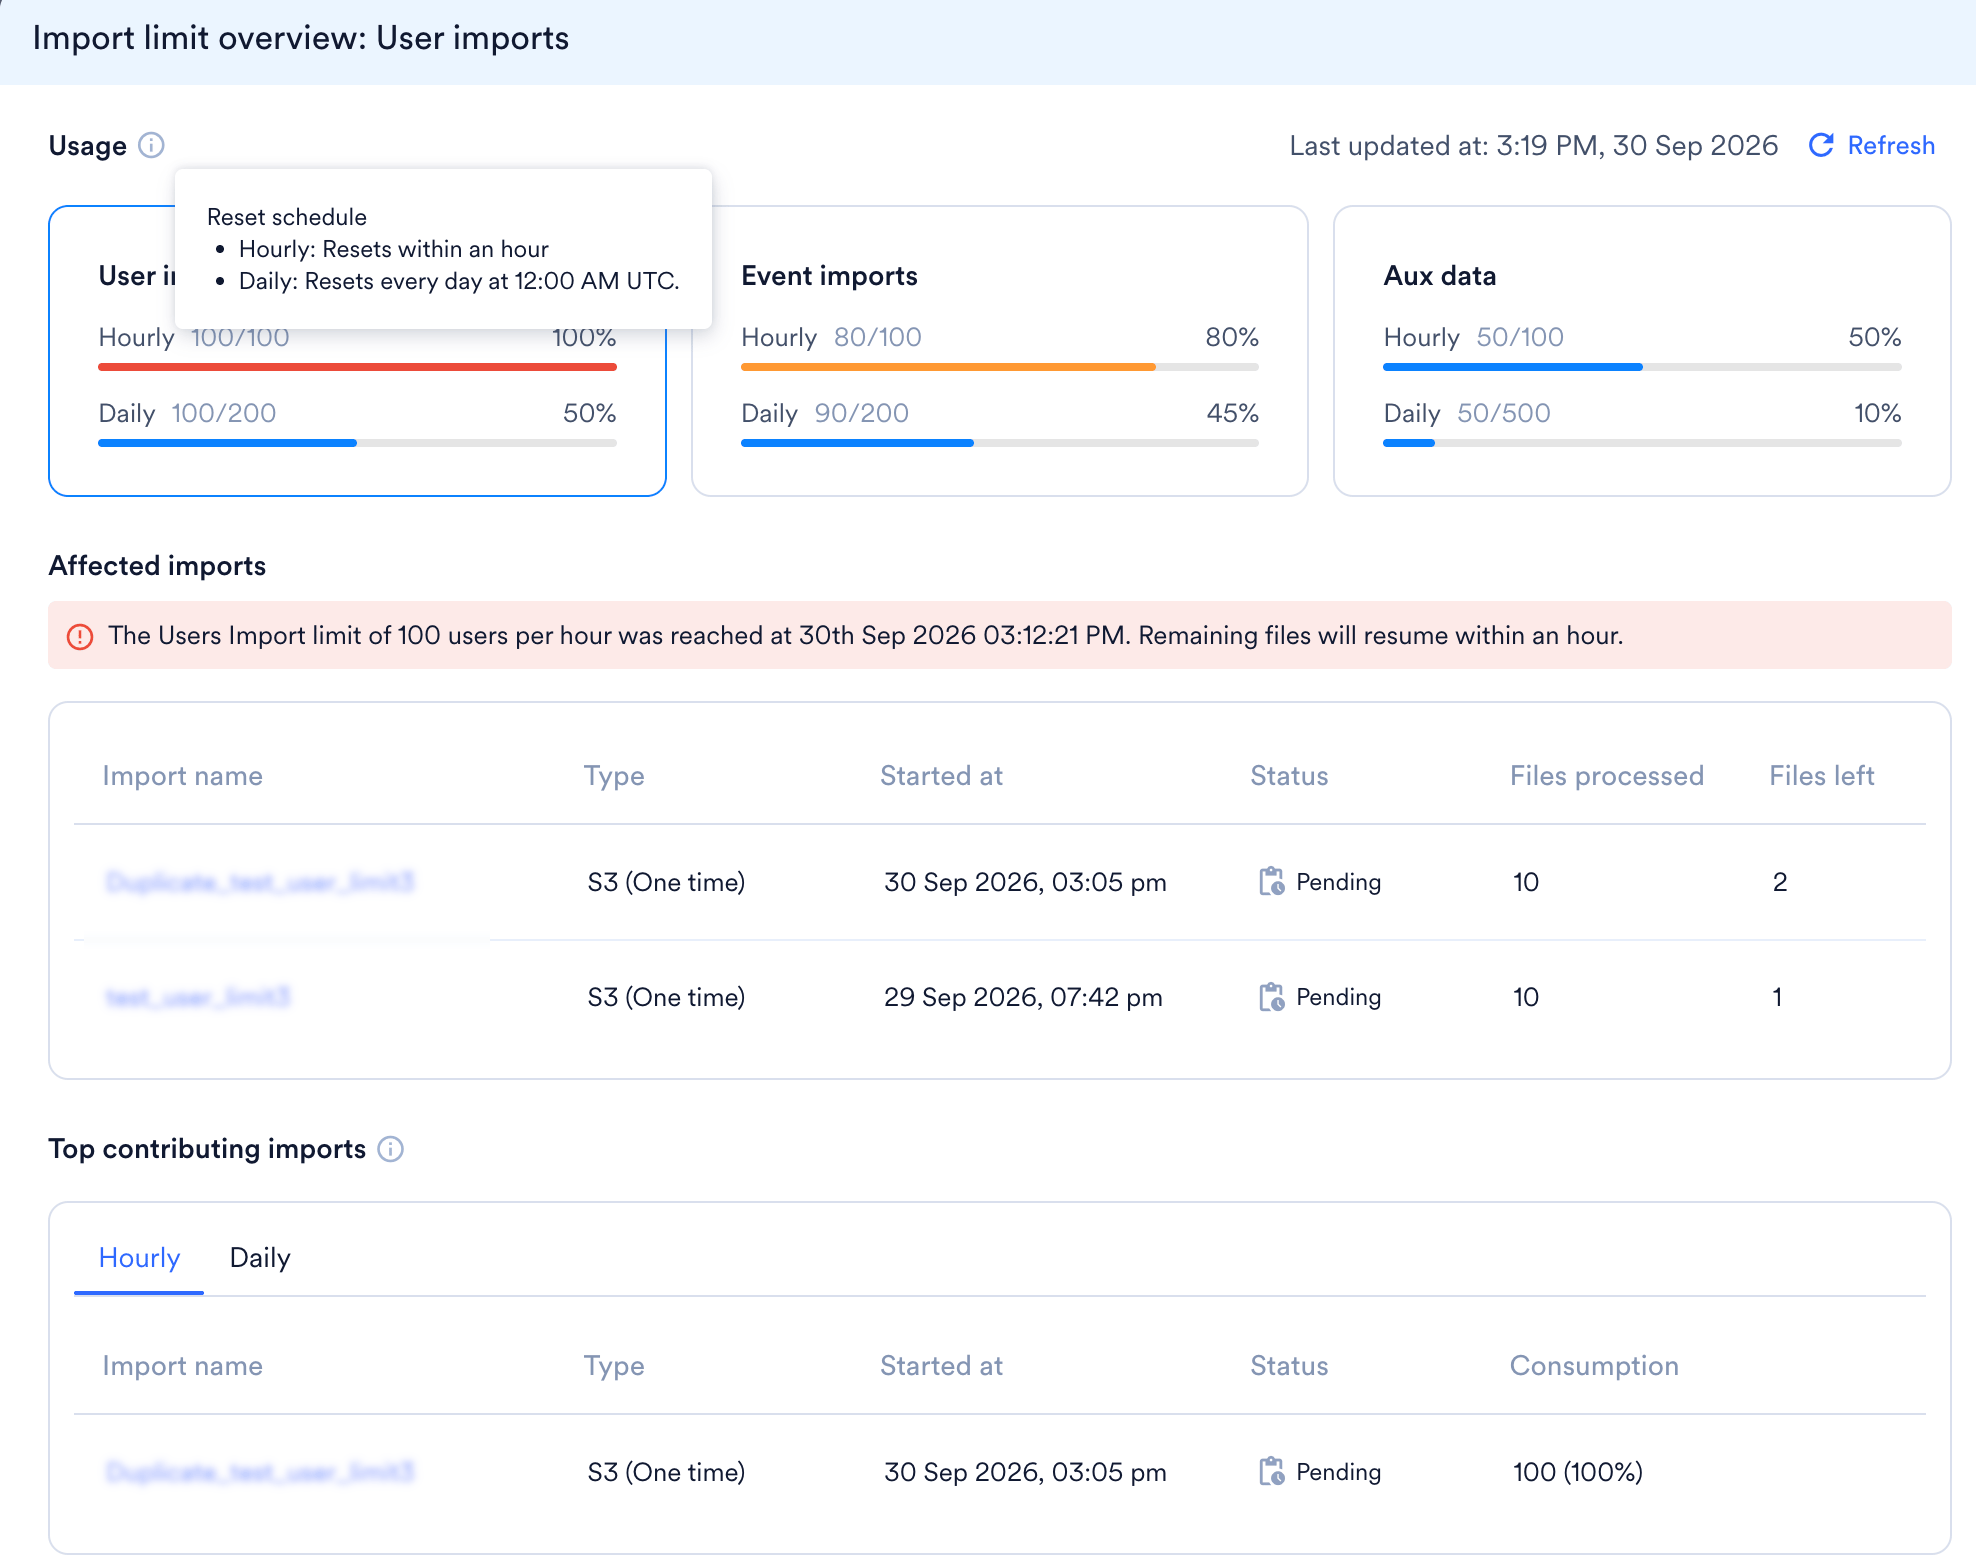Click the Aux data hourly progress bar
The image size is (1976, 1566).
click(x=1642, y=367)
